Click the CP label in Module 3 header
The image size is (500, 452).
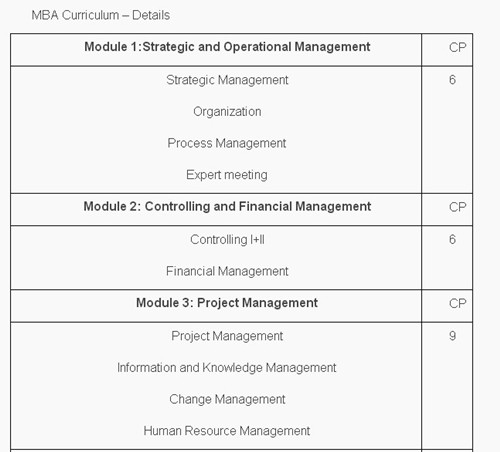[457, 303]
